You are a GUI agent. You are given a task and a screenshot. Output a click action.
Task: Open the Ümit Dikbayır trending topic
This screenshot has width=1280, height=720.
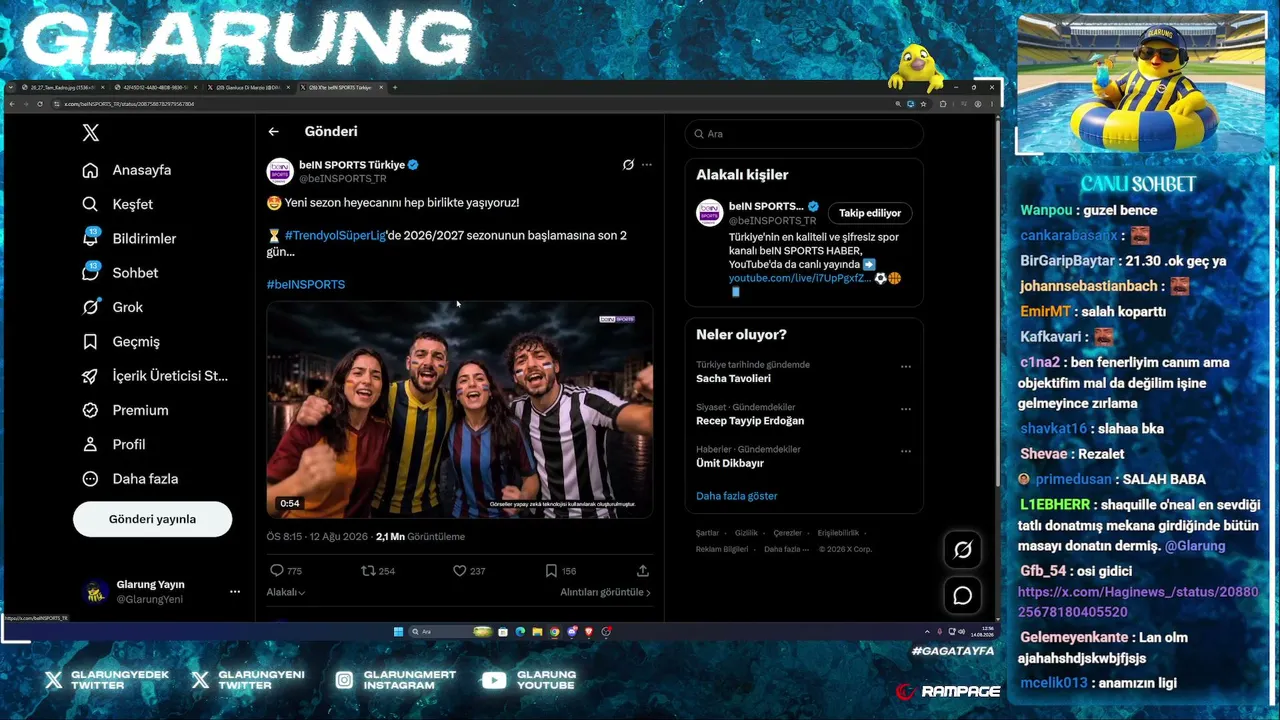730,463
